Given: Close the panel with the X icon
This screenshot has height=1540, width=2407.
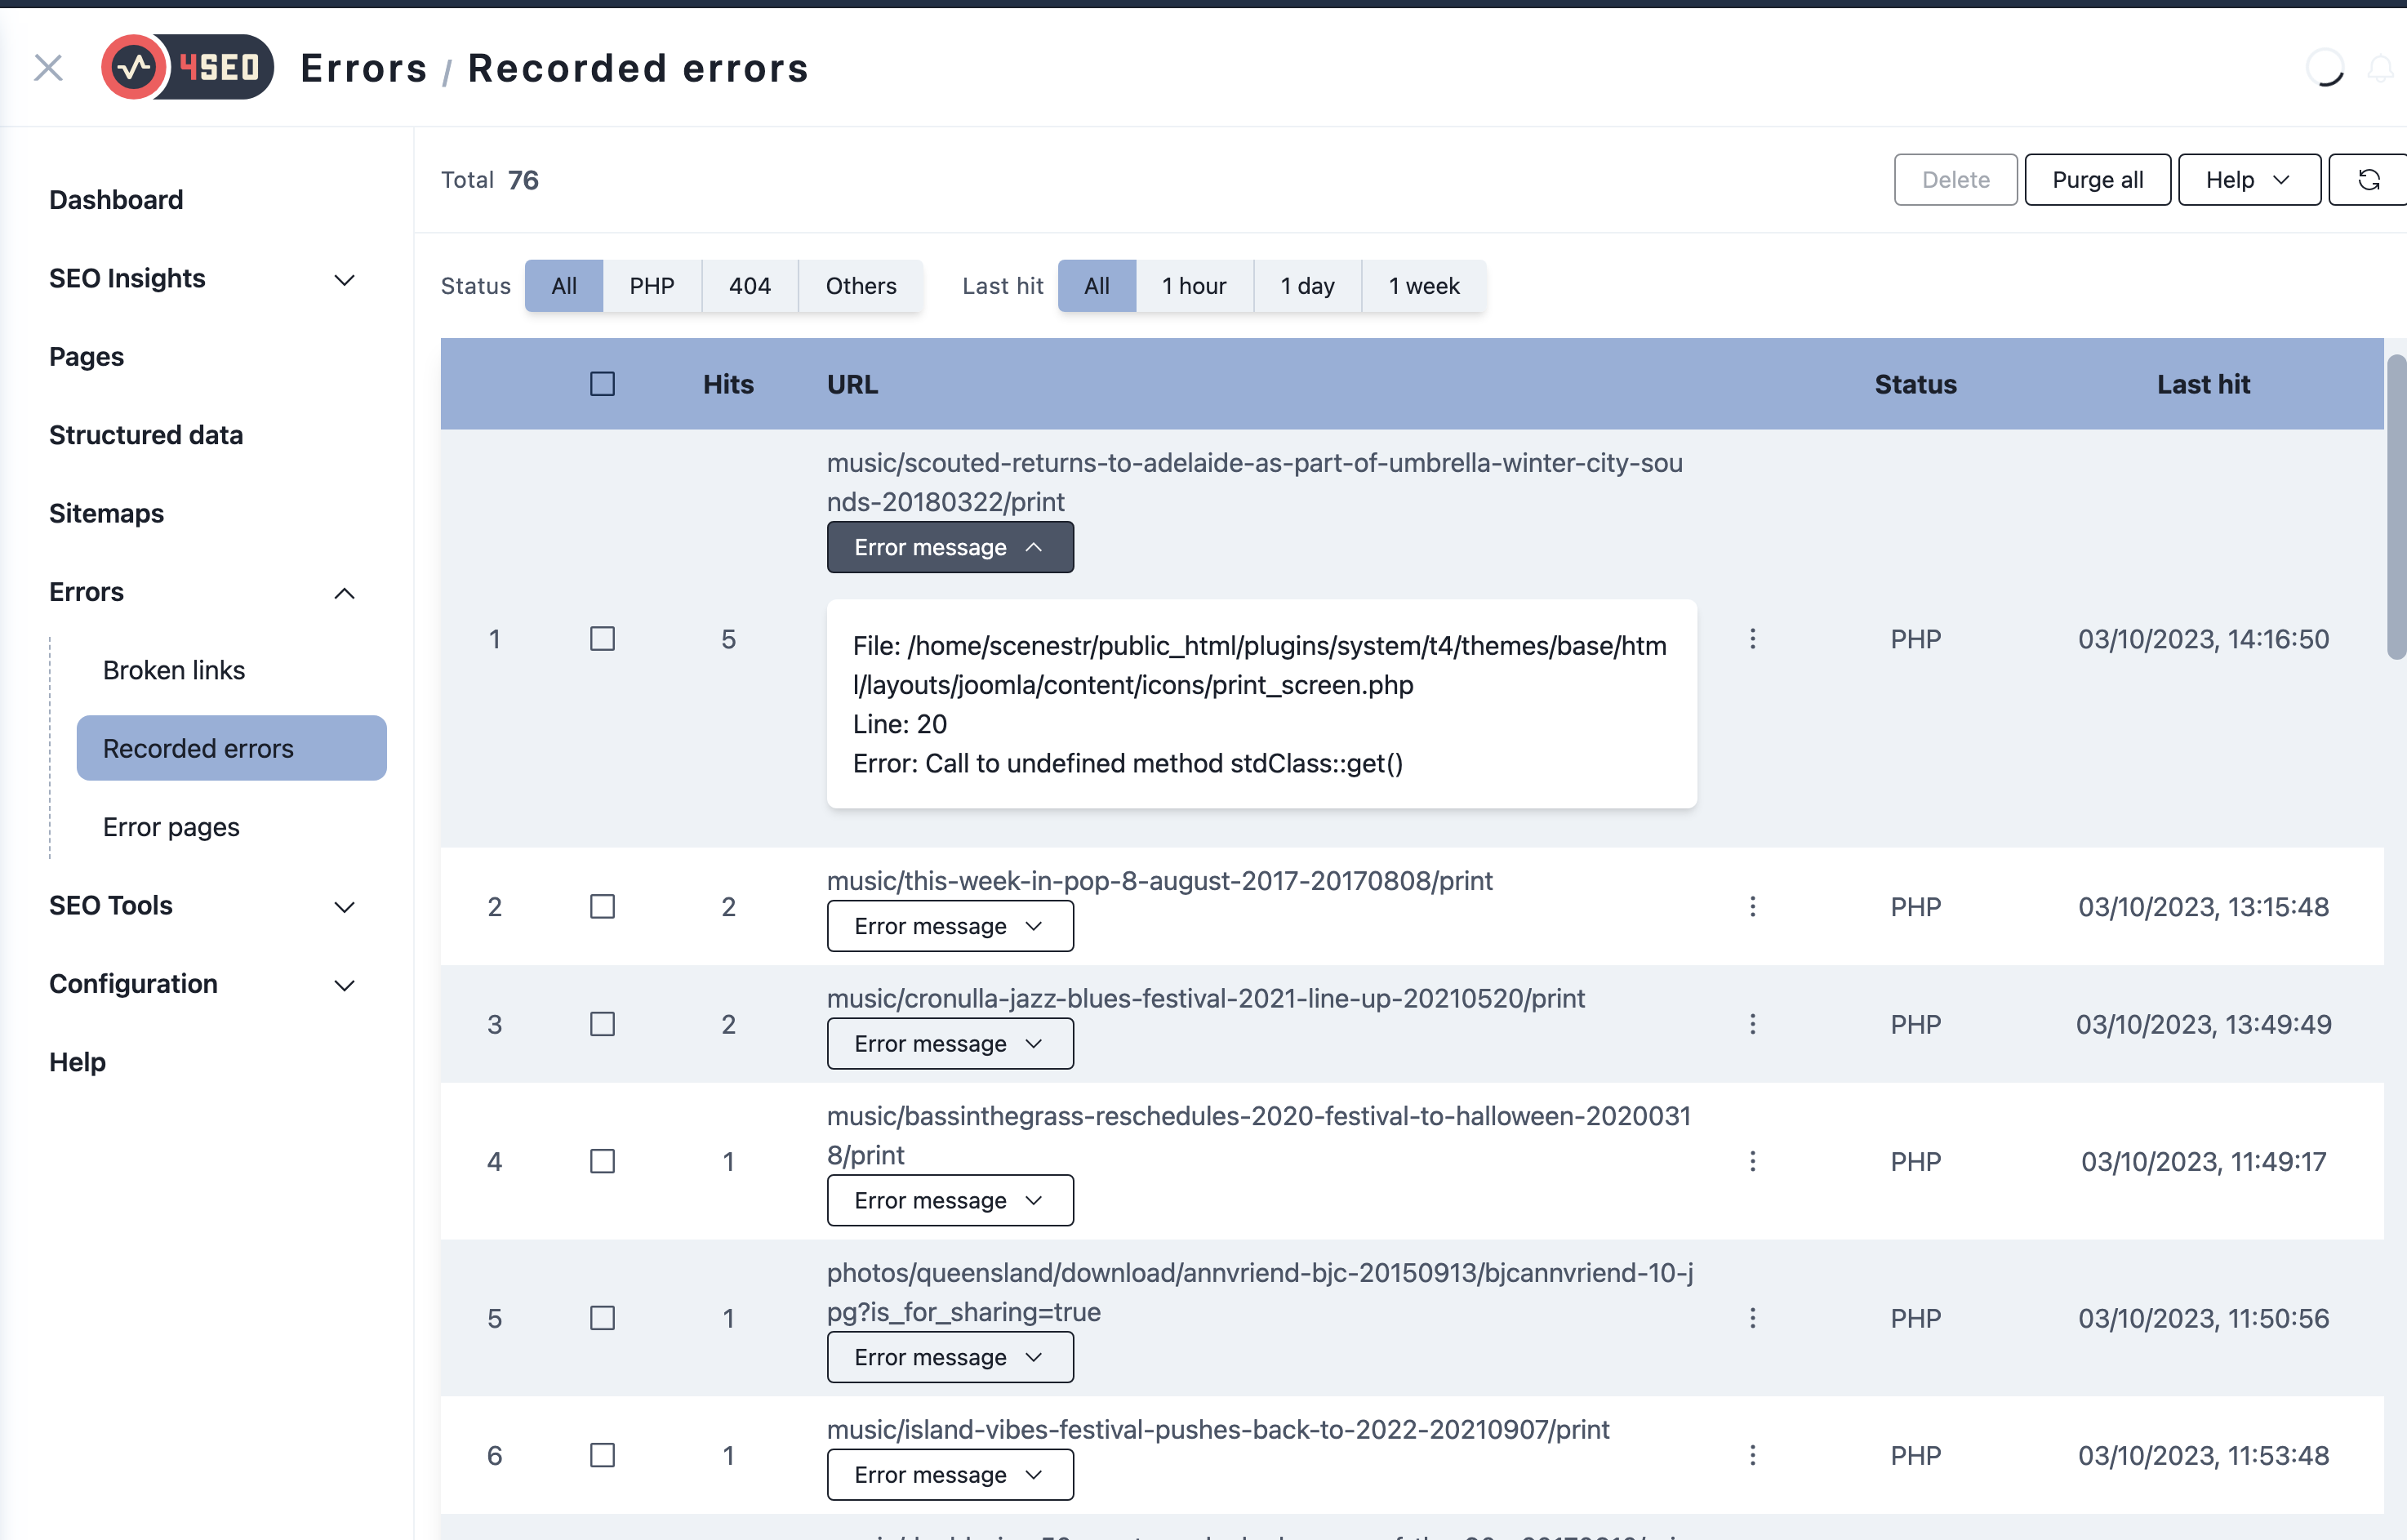Looking at the screenshot, I should coord(48,68).
